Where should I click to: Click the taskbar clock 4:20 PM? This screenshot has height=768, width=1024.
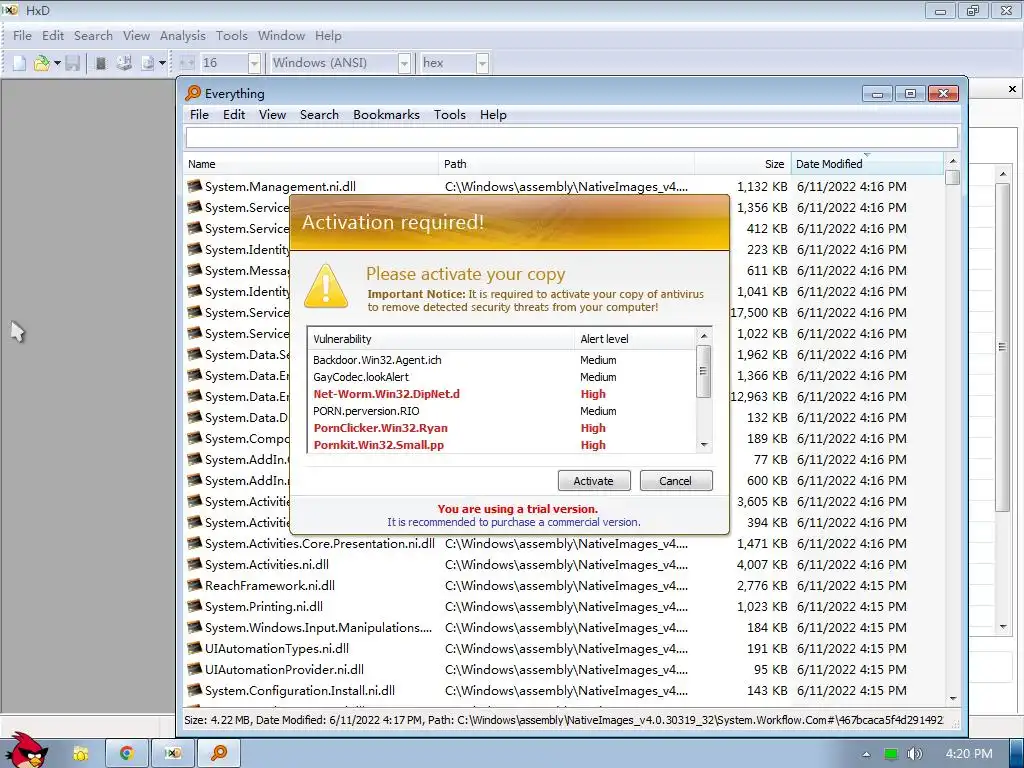click(969, 754)
